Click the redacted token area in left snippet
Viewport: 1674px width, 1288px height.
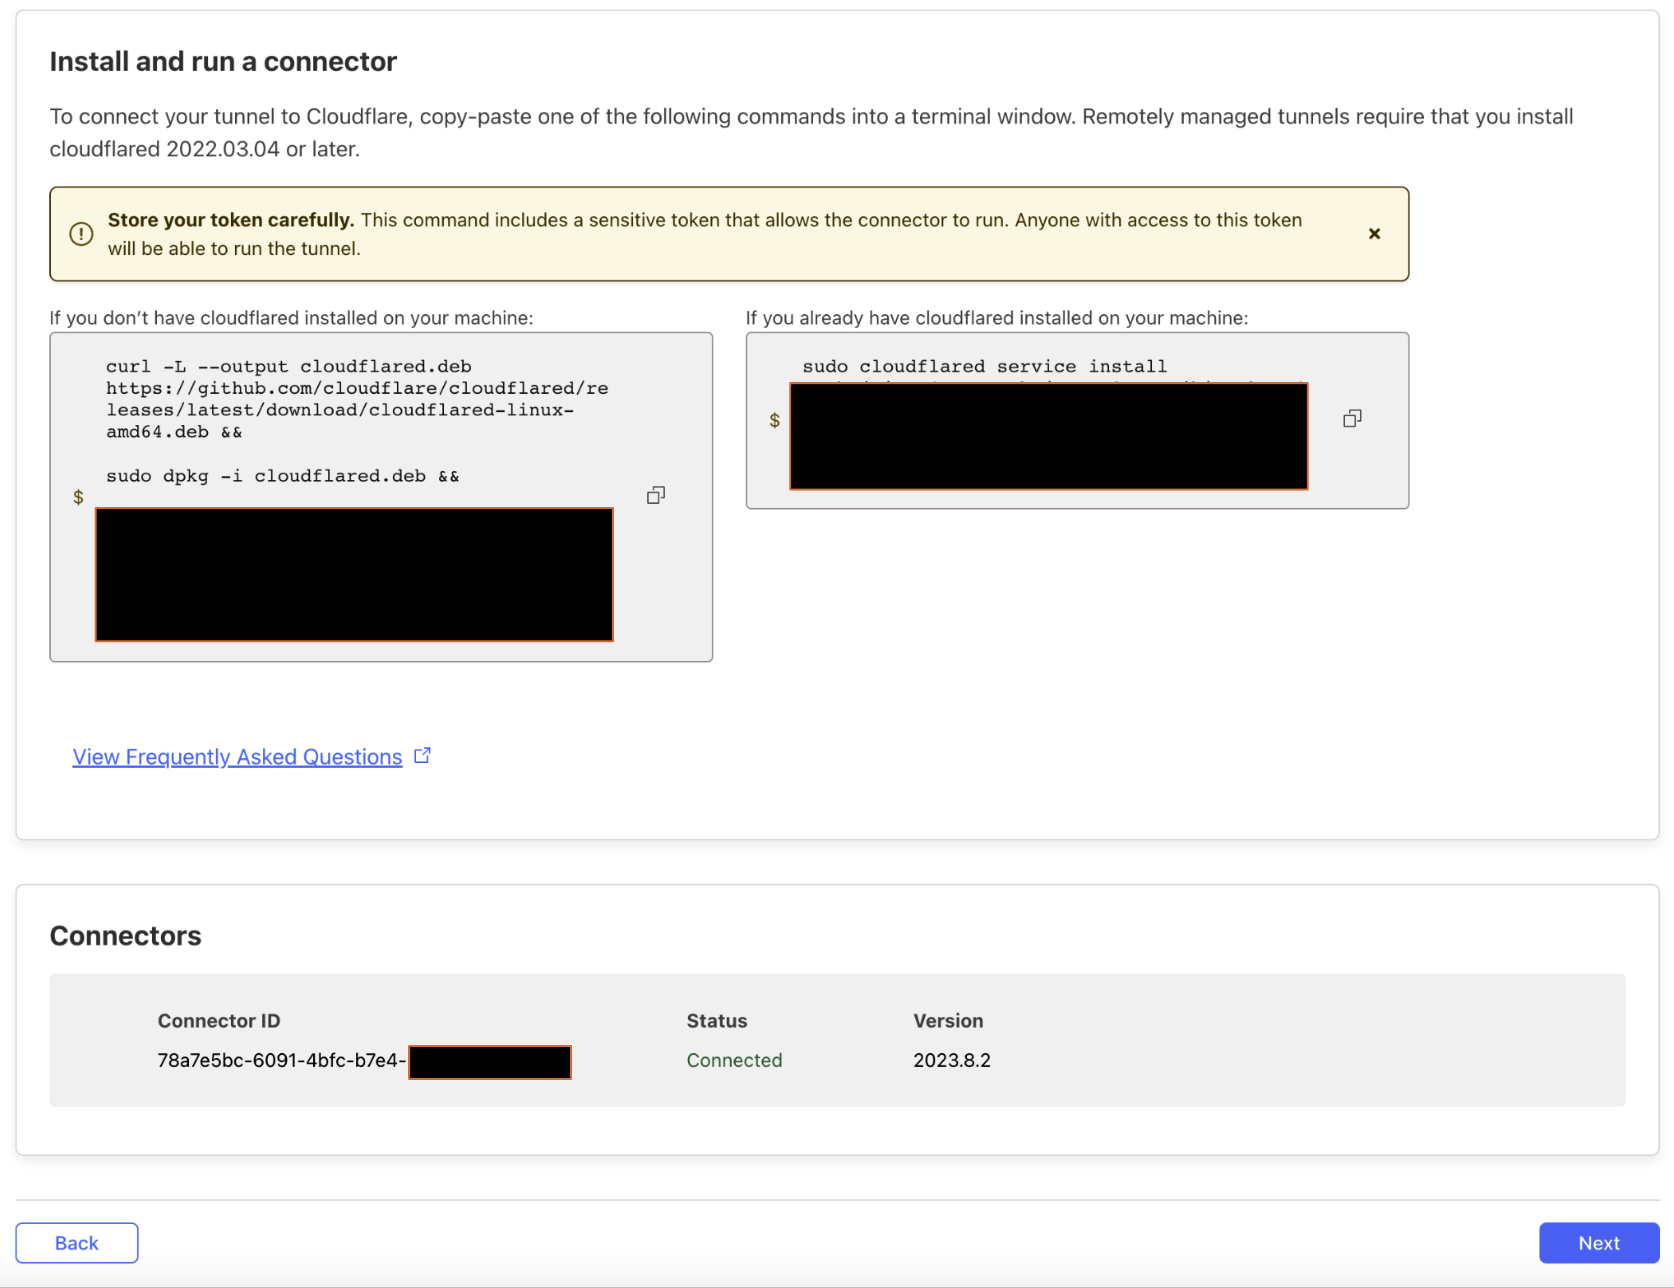[354, 574]
